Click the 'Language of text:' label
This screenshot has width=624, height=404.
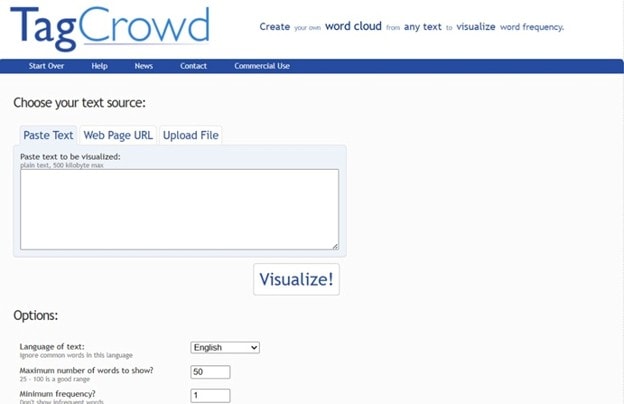tap(52, 346)
